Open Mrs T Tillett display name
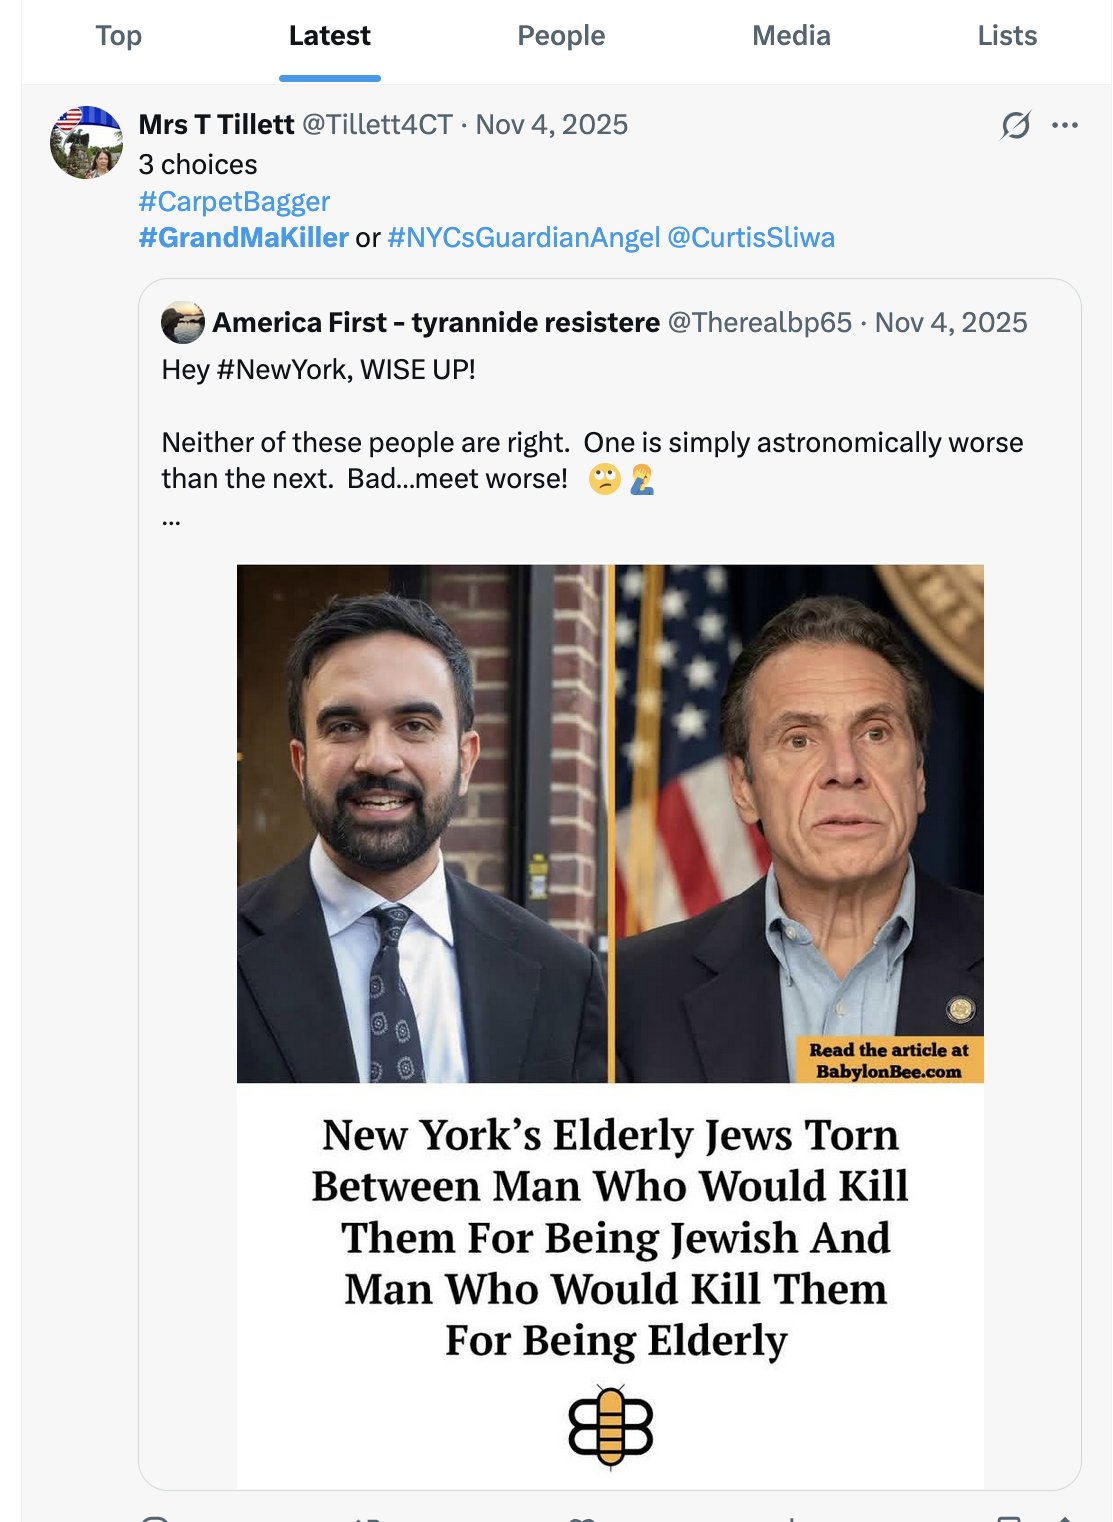The image size is (1113, 1522). pyautogui.click(x=216, y=125)
